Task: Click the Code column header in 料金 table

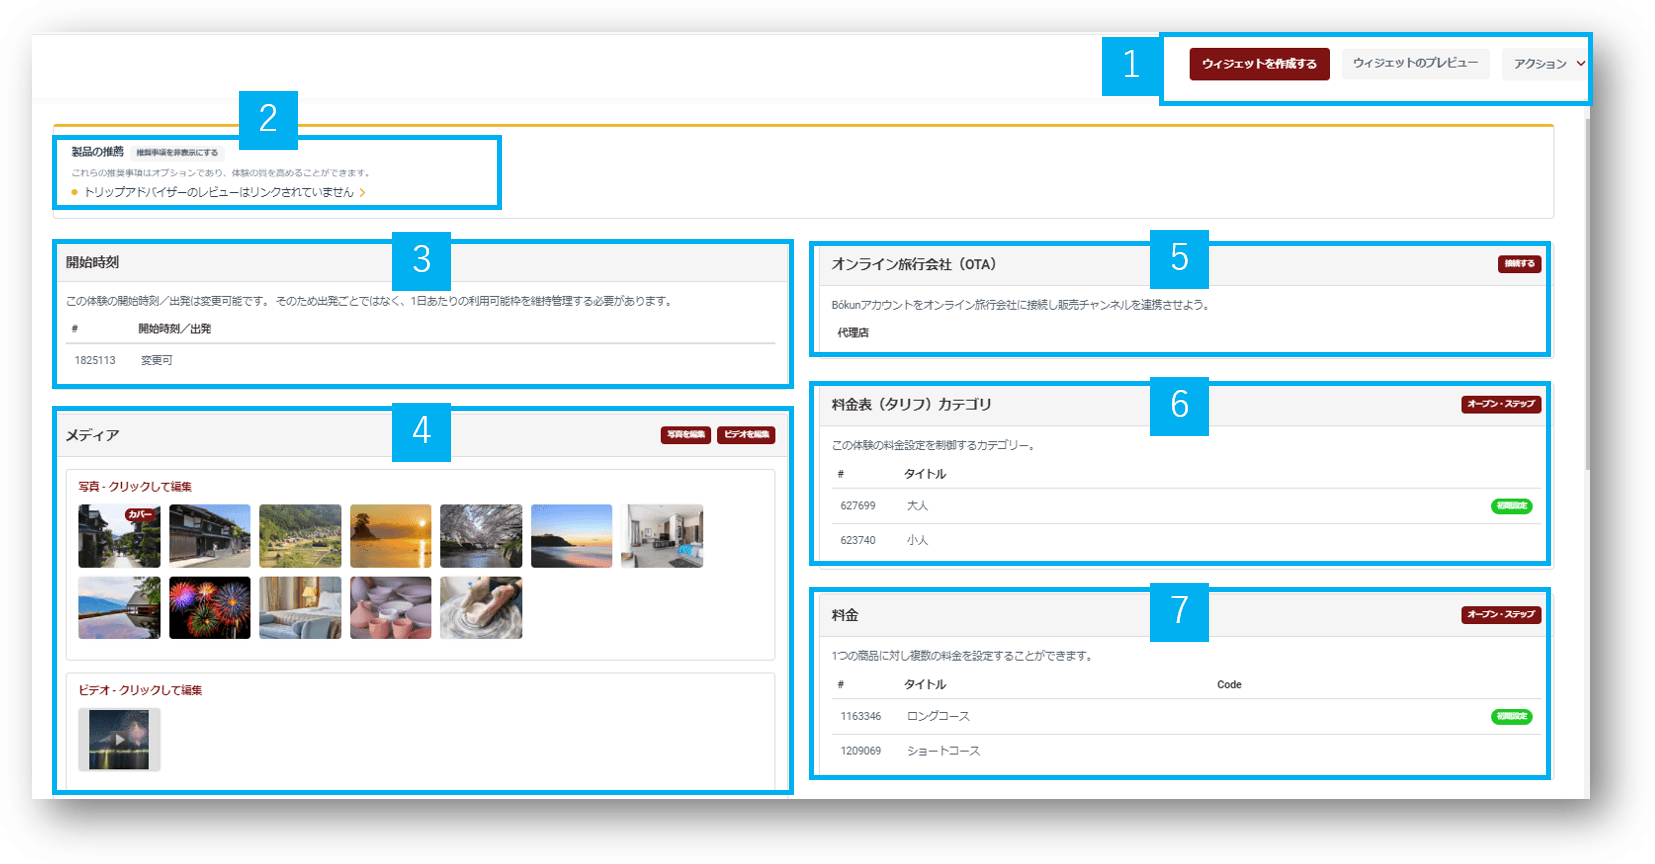Action: 1229,685
